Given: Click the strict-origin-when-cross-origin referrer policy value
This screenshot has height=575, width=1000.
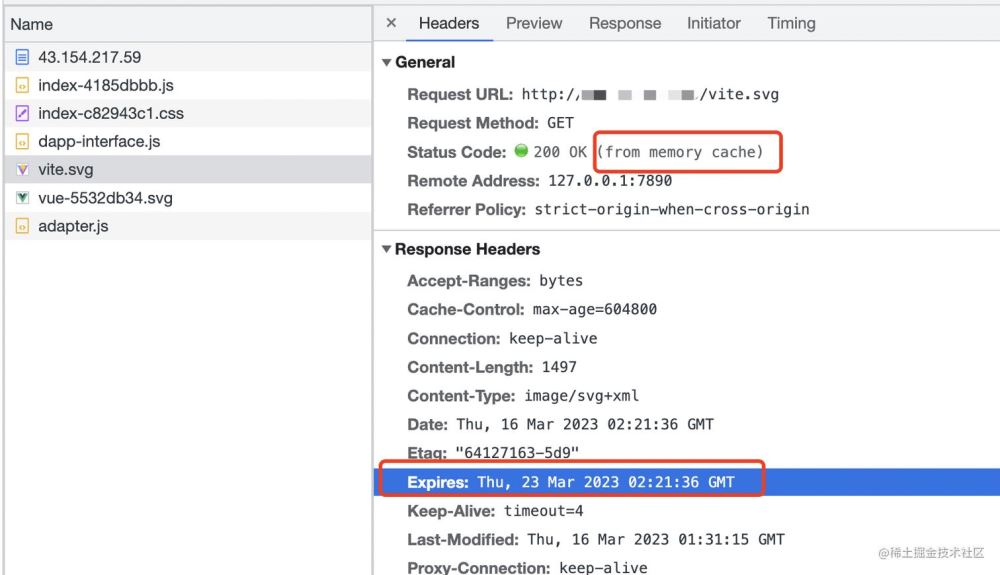Looking at the screenshot, I should [672, 209].
